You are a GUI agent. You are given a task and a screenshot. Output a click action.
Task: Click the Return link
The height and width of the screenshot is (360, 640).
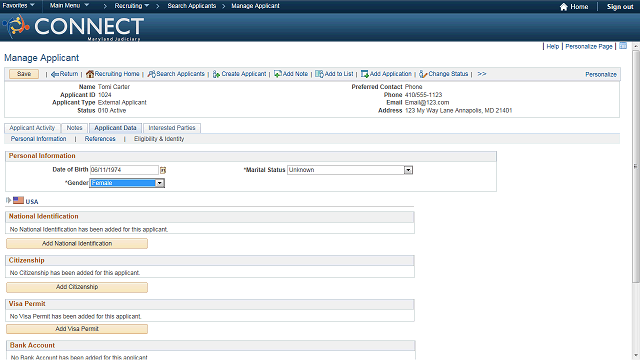(69, 74)
